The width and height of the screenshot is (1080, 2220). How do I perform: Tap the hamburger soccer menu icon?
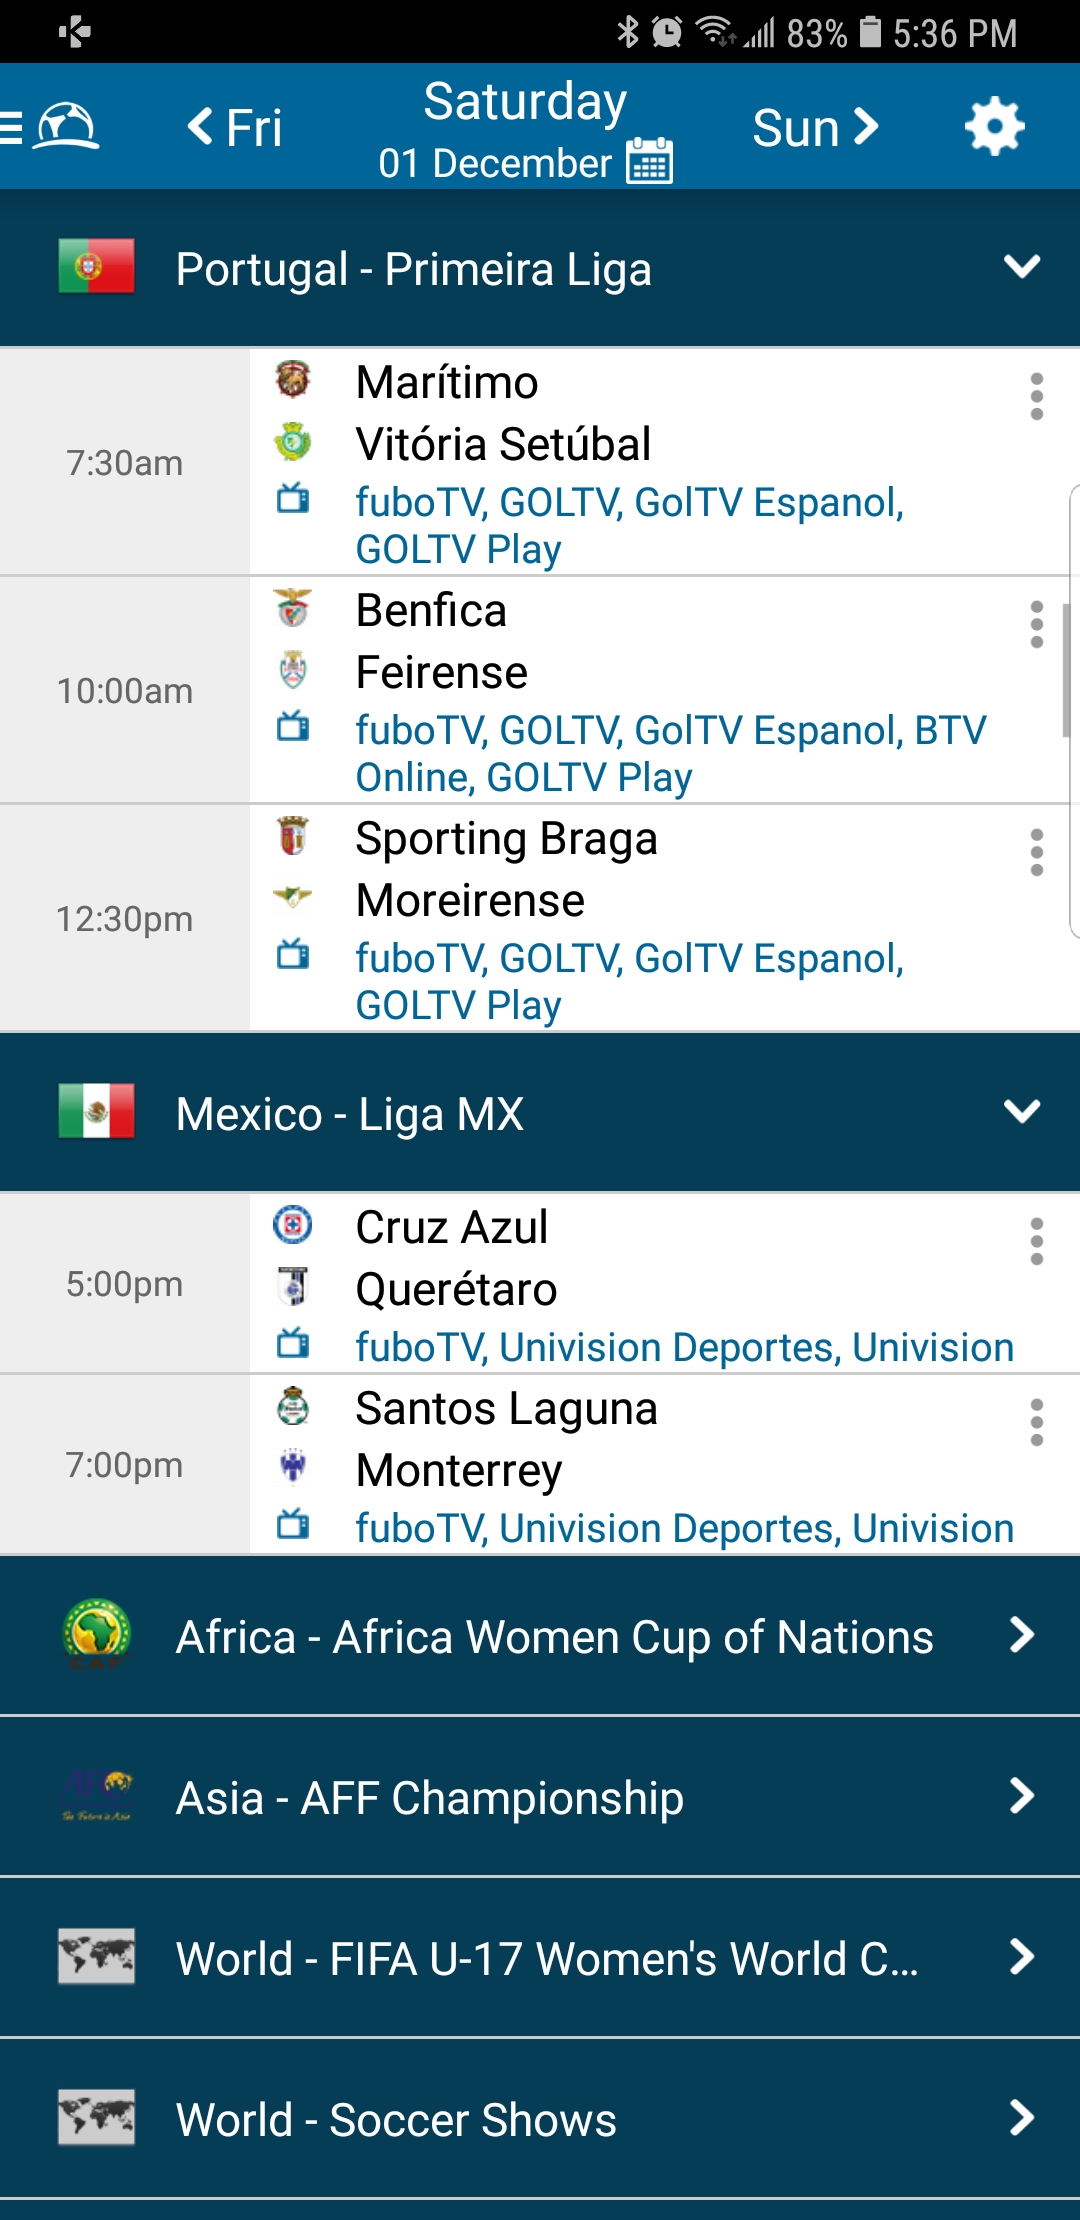52,127
